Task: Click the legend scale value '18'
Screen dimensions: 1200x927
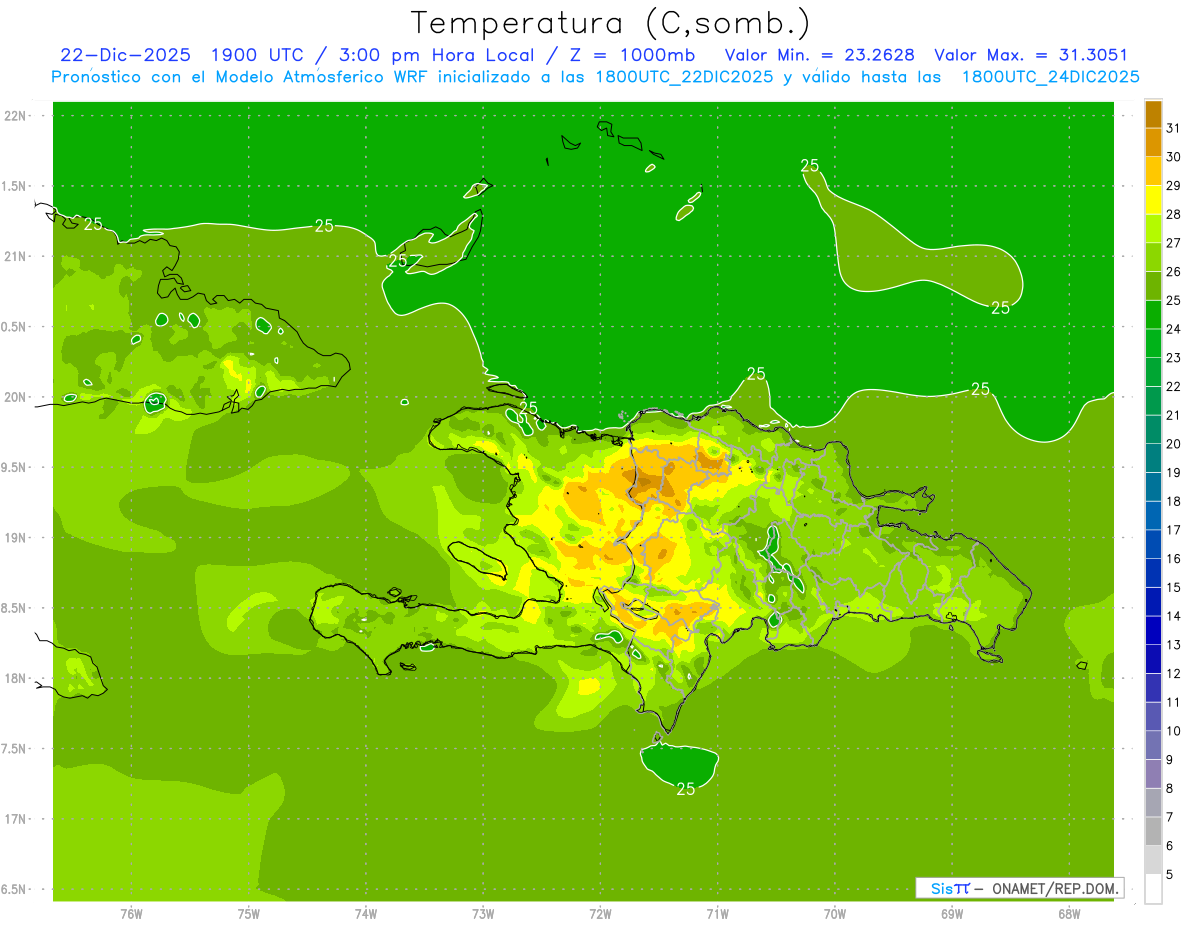Action: 1173,501
